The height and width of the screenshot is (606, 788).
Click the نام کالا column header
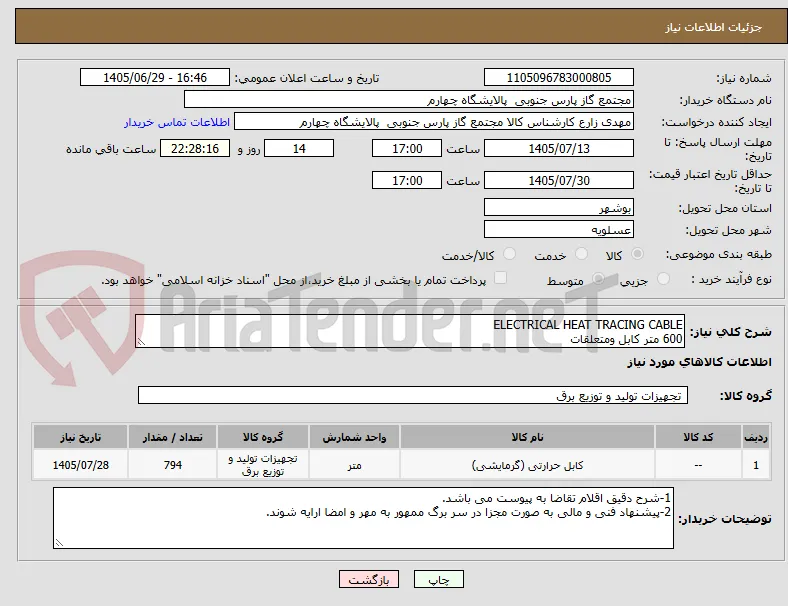click(527, 437)
